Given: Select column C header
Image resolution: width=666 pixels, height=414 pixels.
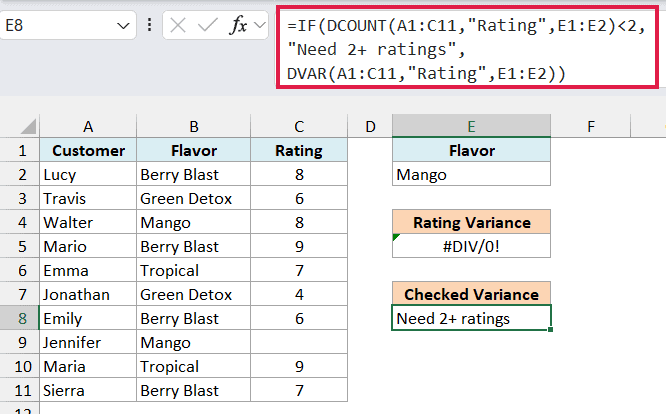Looking at the screenshot, I should point(299,126).
